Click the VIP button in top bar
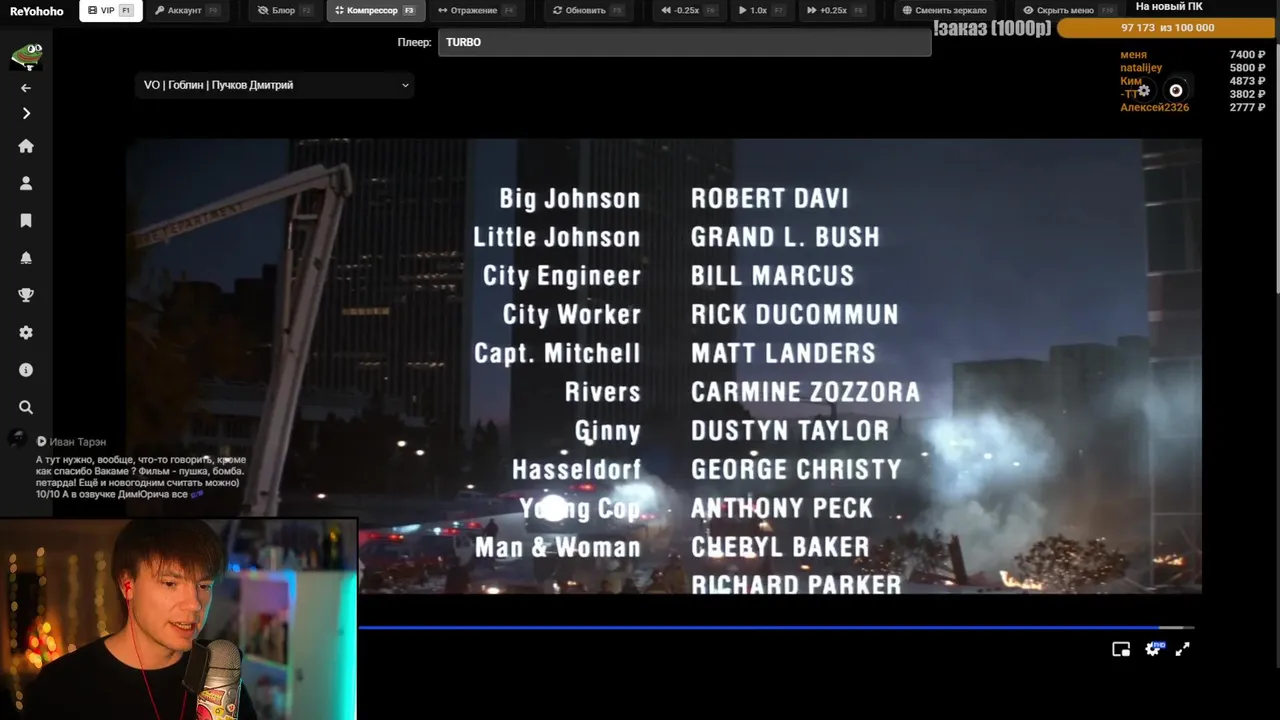 pyautogui.click(x=110, y=10)
